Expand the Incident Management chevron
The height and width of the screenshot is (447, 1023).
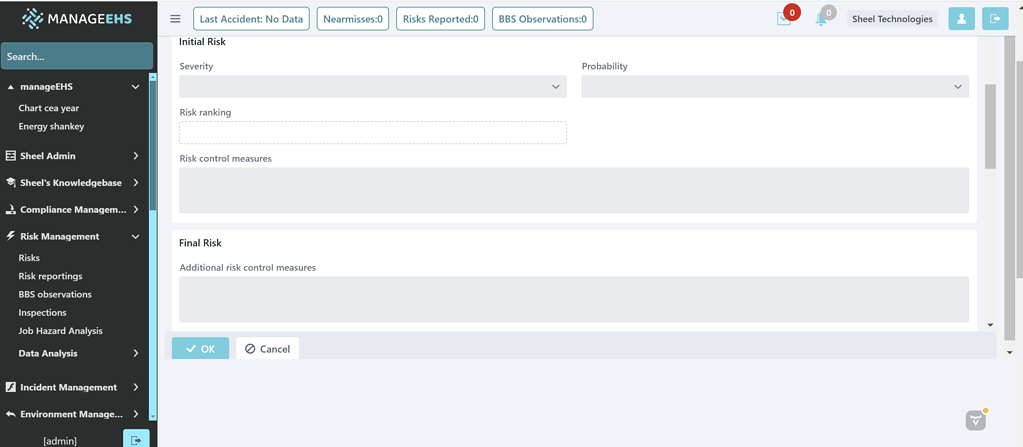click(x=136, y=387)
